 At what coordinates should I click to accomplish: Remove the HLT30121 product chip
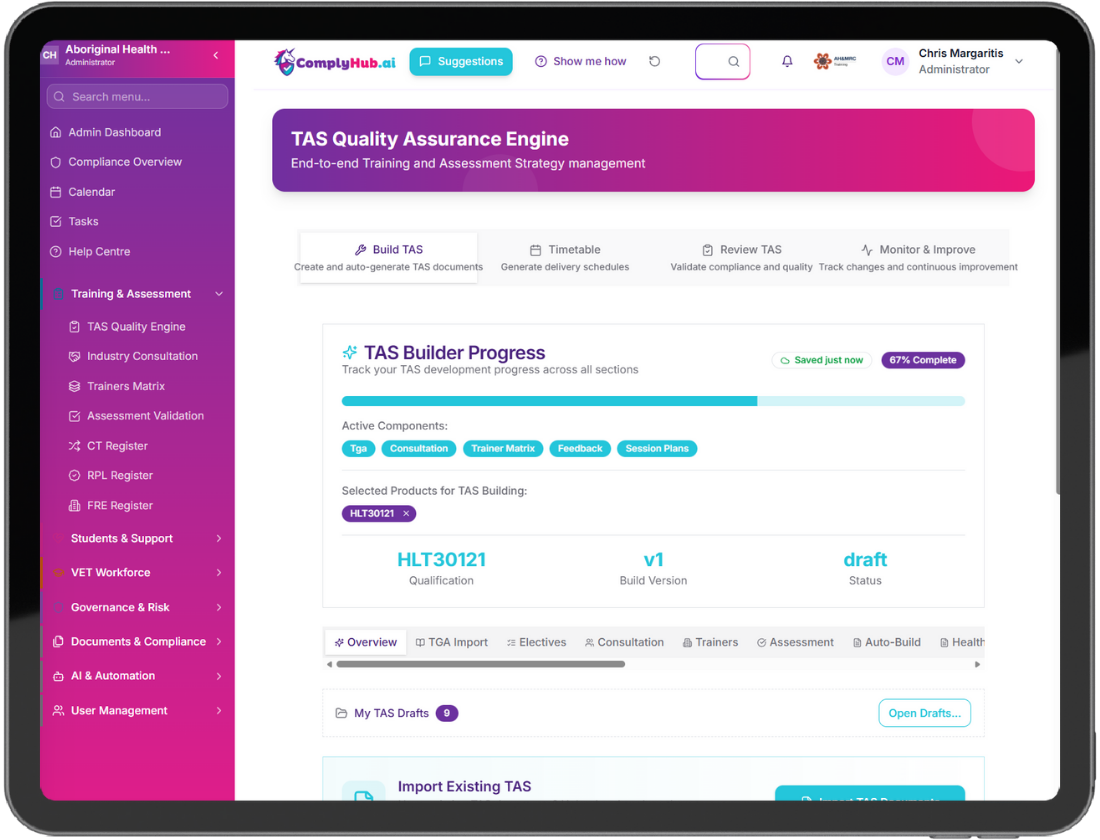pyautogui.click(x=406, y=514)
